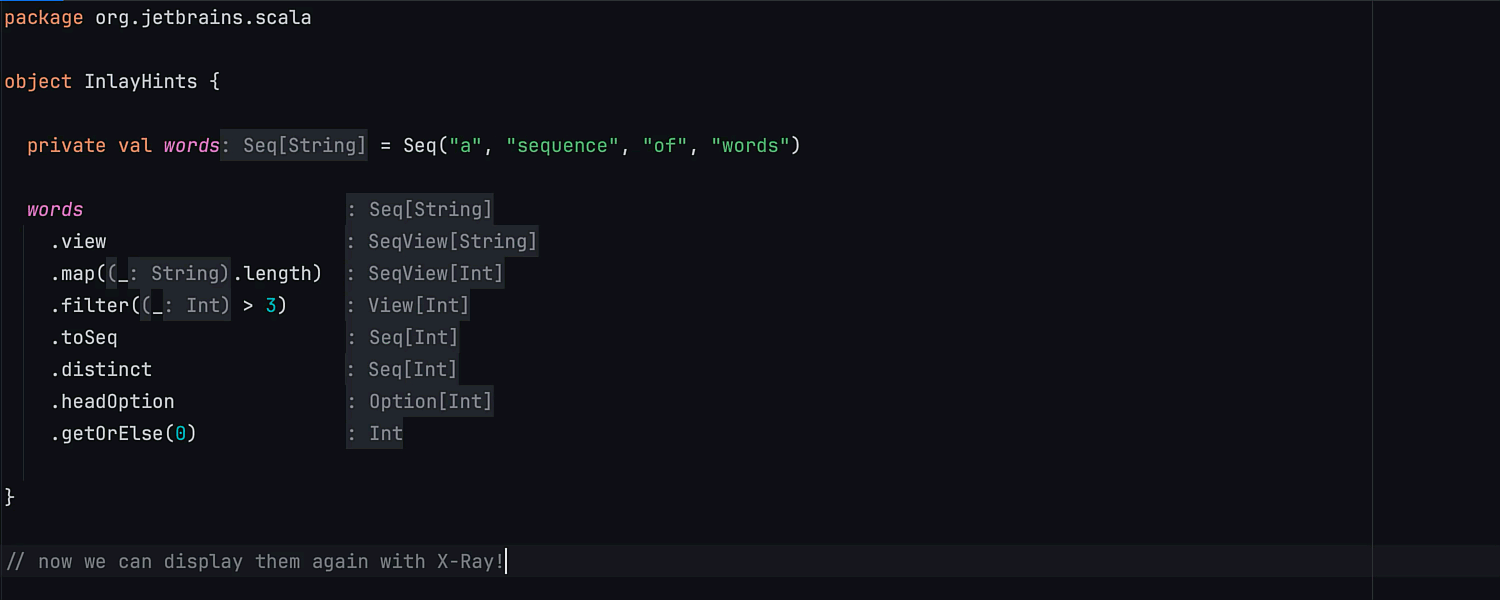Click the .length call in the map line
This screenshot has width=1500, height=600.
tap(277, 274)
